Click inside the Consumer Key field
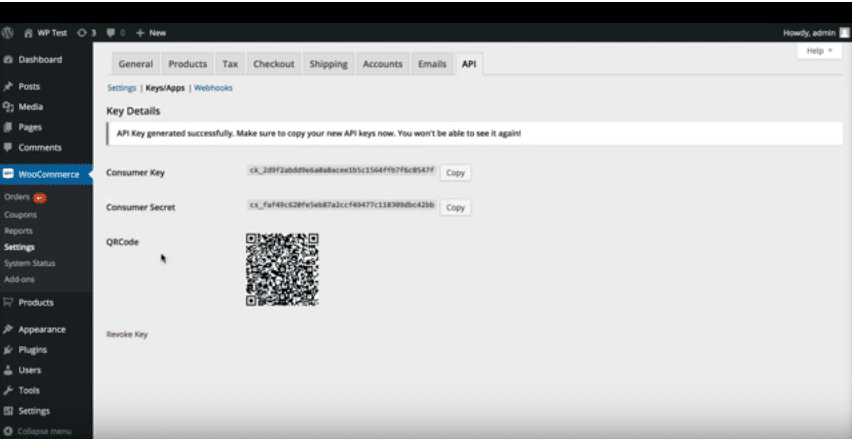The height and width of the screenshot is (439, 852). point(342,170)
